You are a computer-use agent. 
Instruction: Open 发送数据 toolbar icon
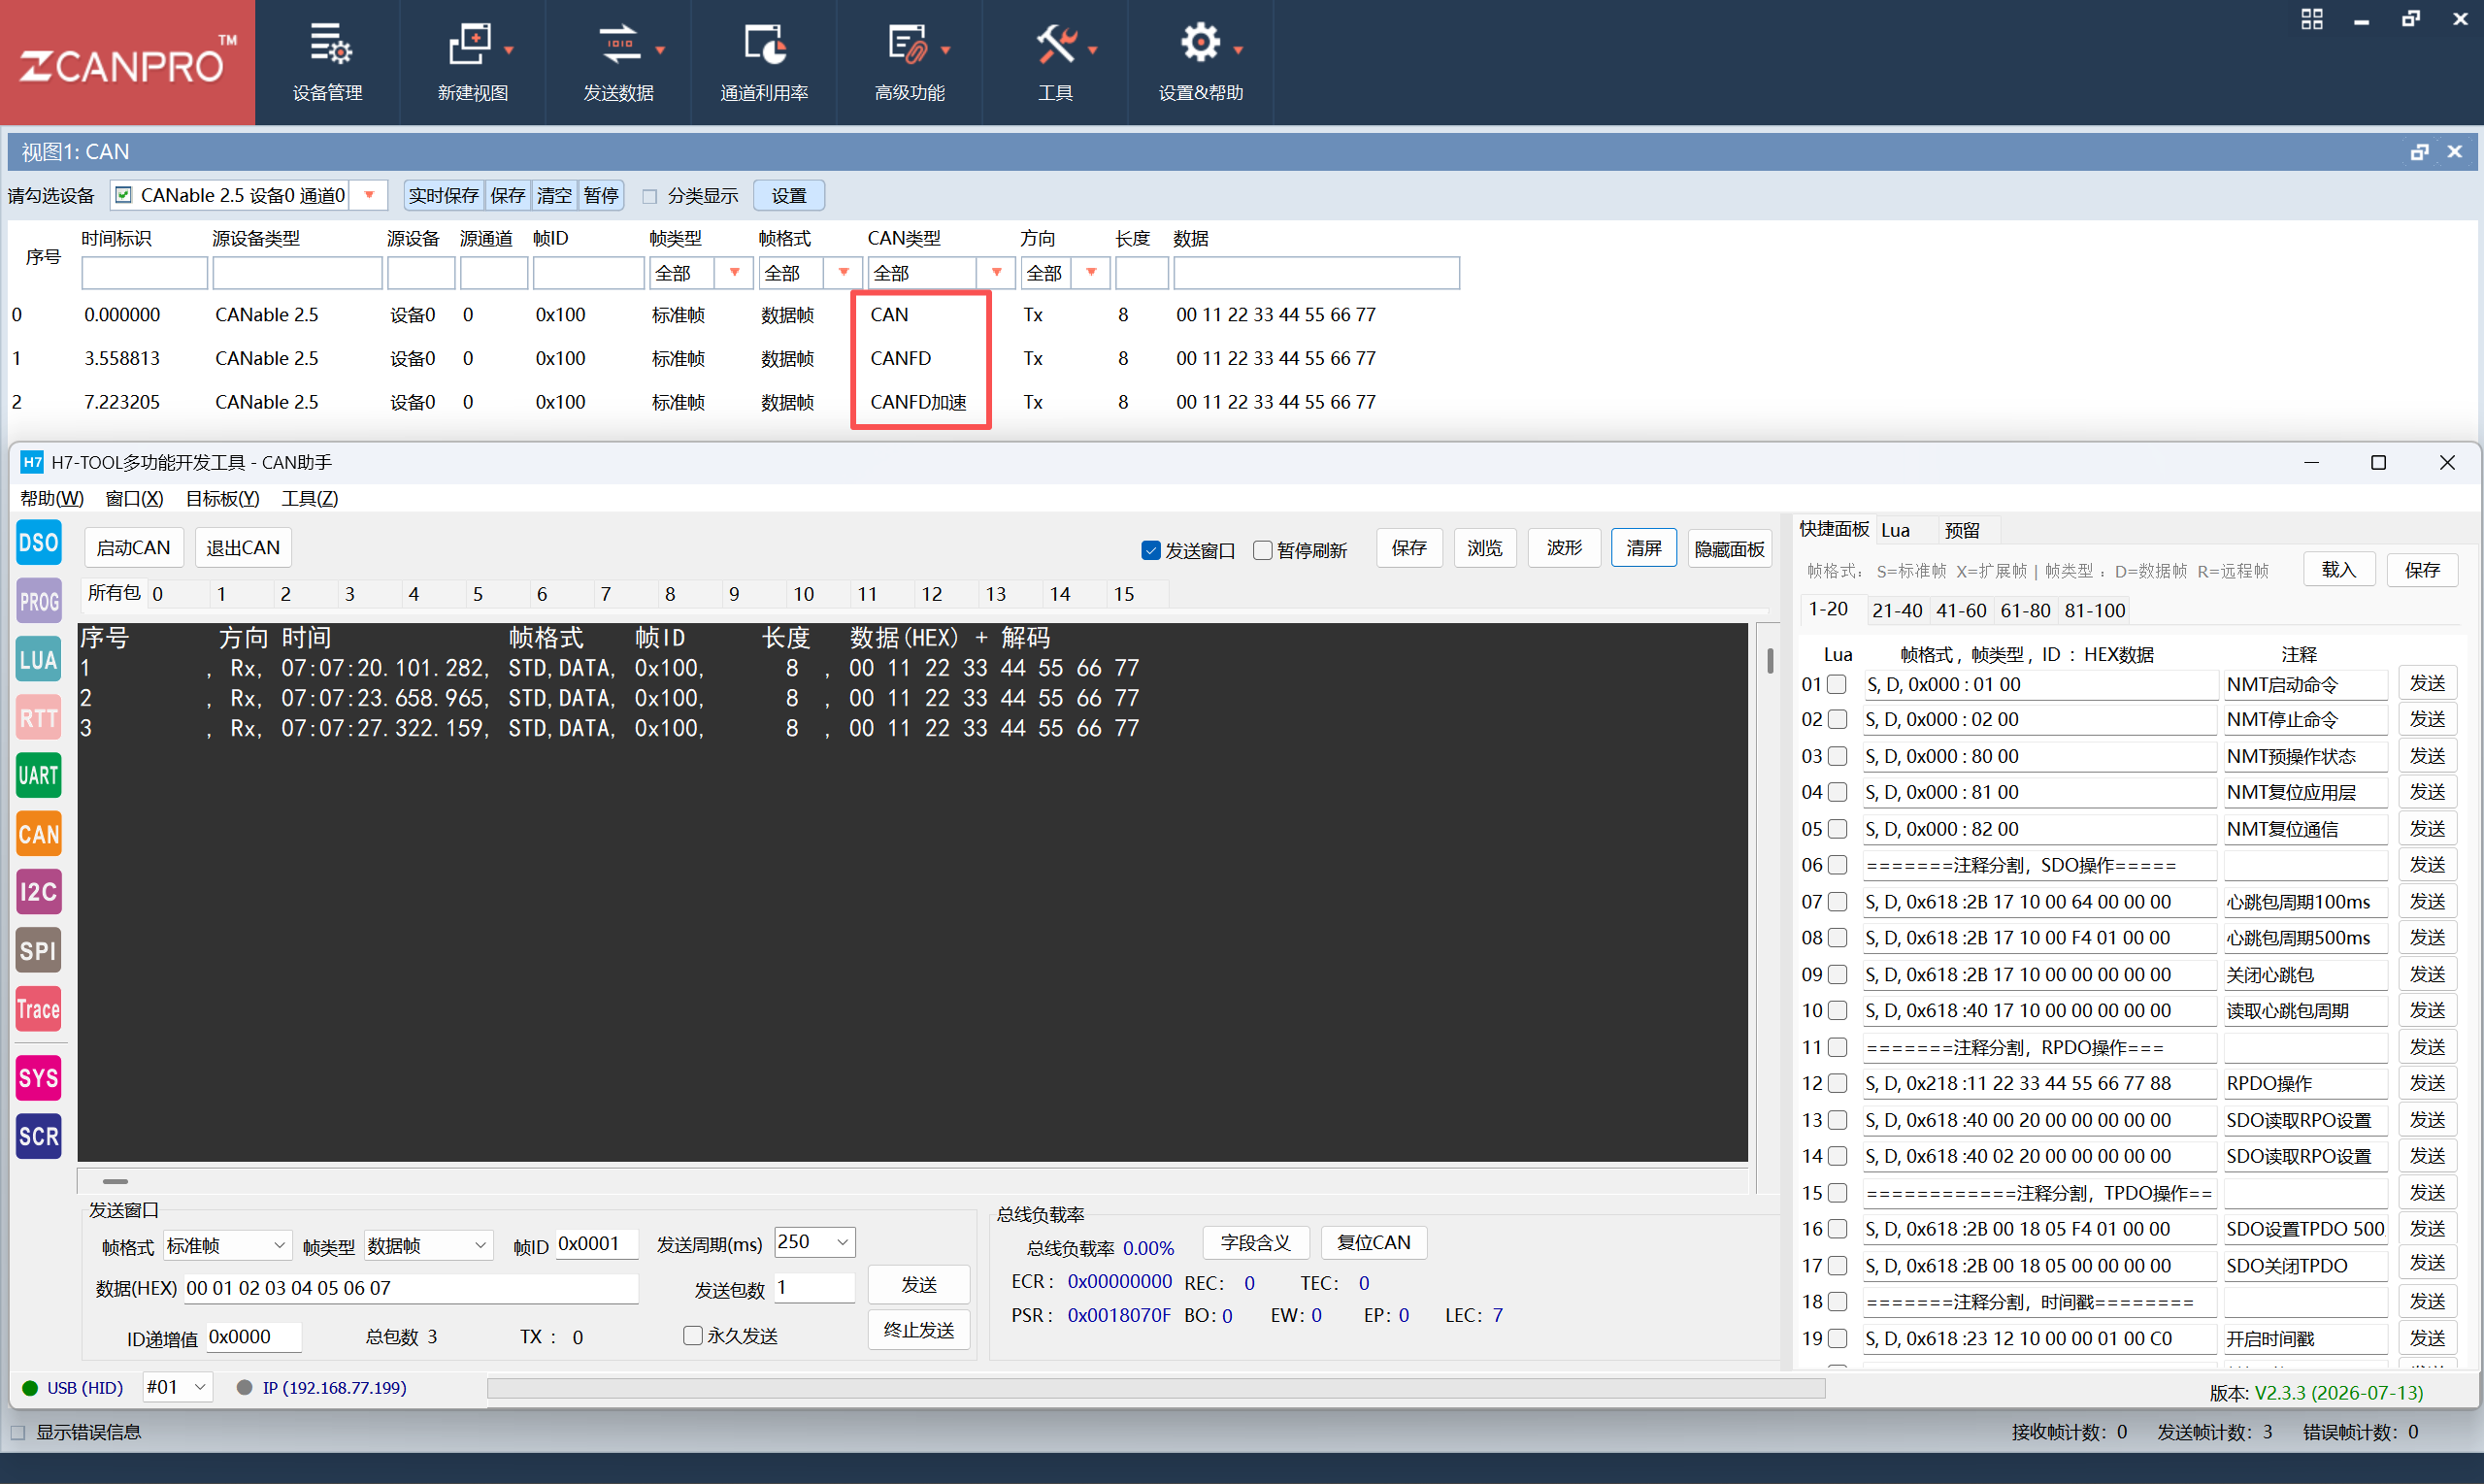619,62
